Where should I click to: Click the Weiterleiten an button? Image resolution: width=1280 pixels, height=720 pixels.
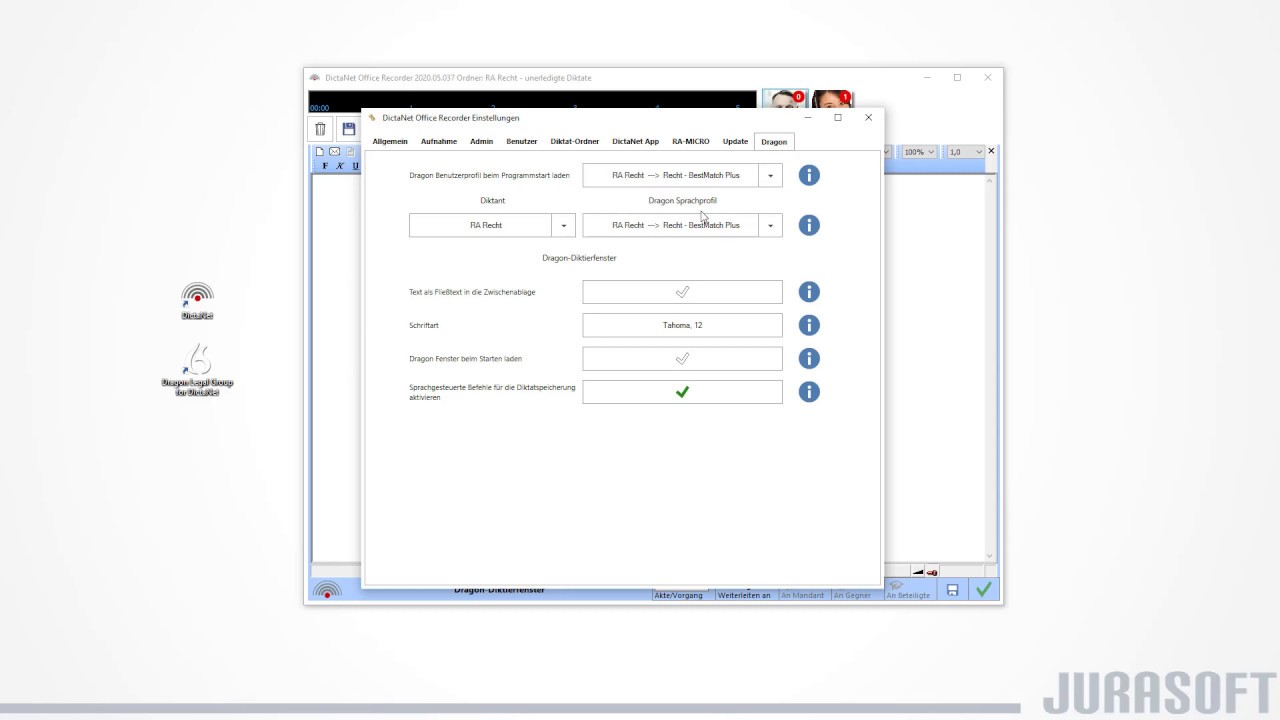point(744,595)
